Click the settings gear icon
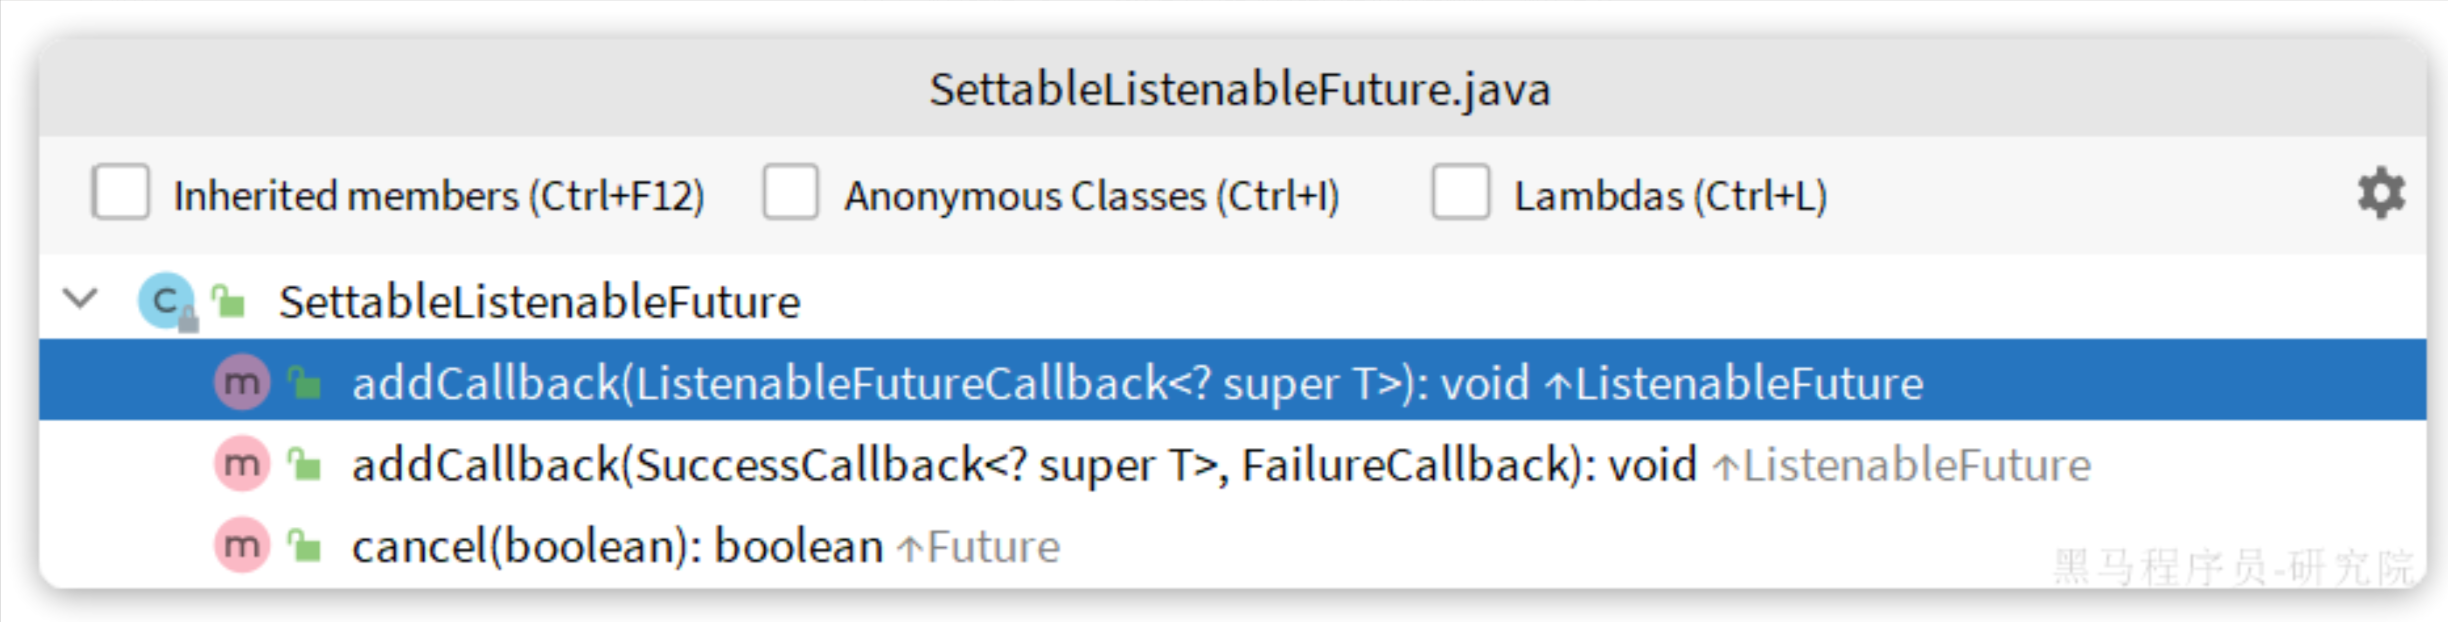Screen dimensions: 2448x622 [x=2381, y=193]
